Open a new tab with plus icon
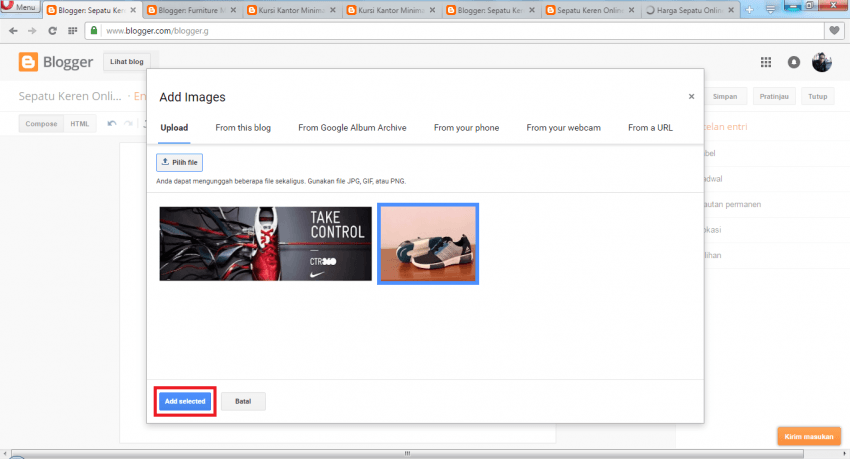The width and height of the screenshot is (850, 459). tap(749, 10)
